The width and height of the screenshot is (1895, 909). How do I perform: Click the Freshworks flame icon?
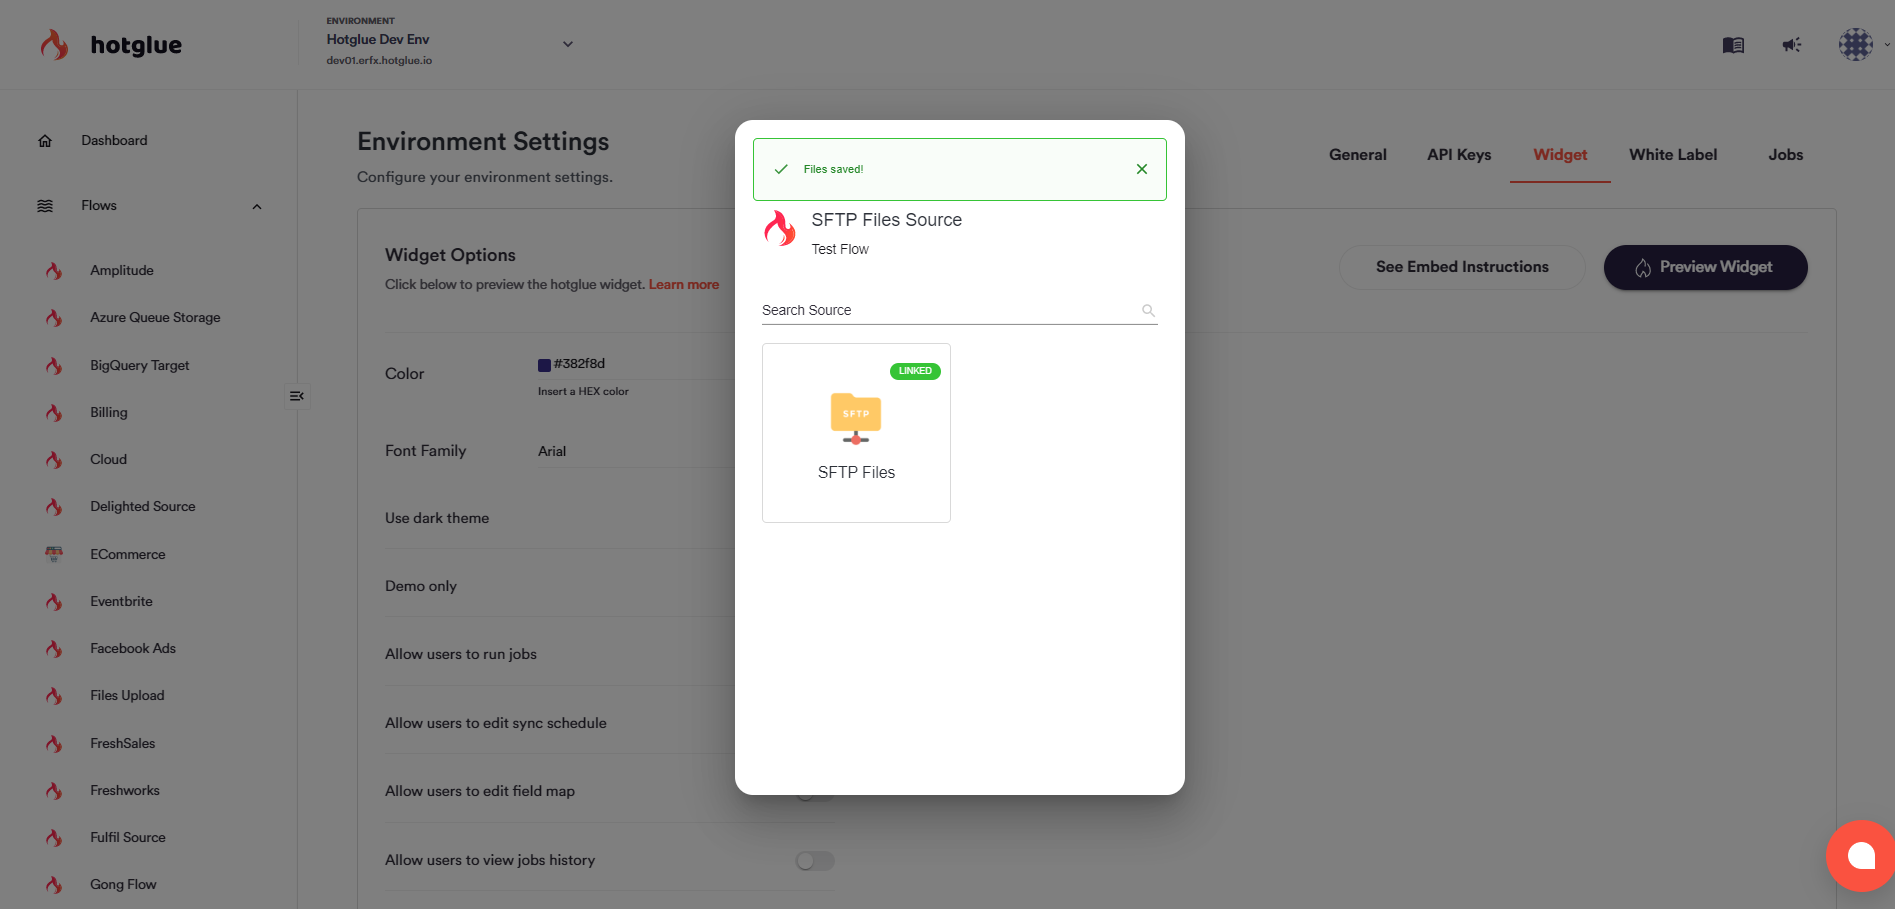click(54, 791)
